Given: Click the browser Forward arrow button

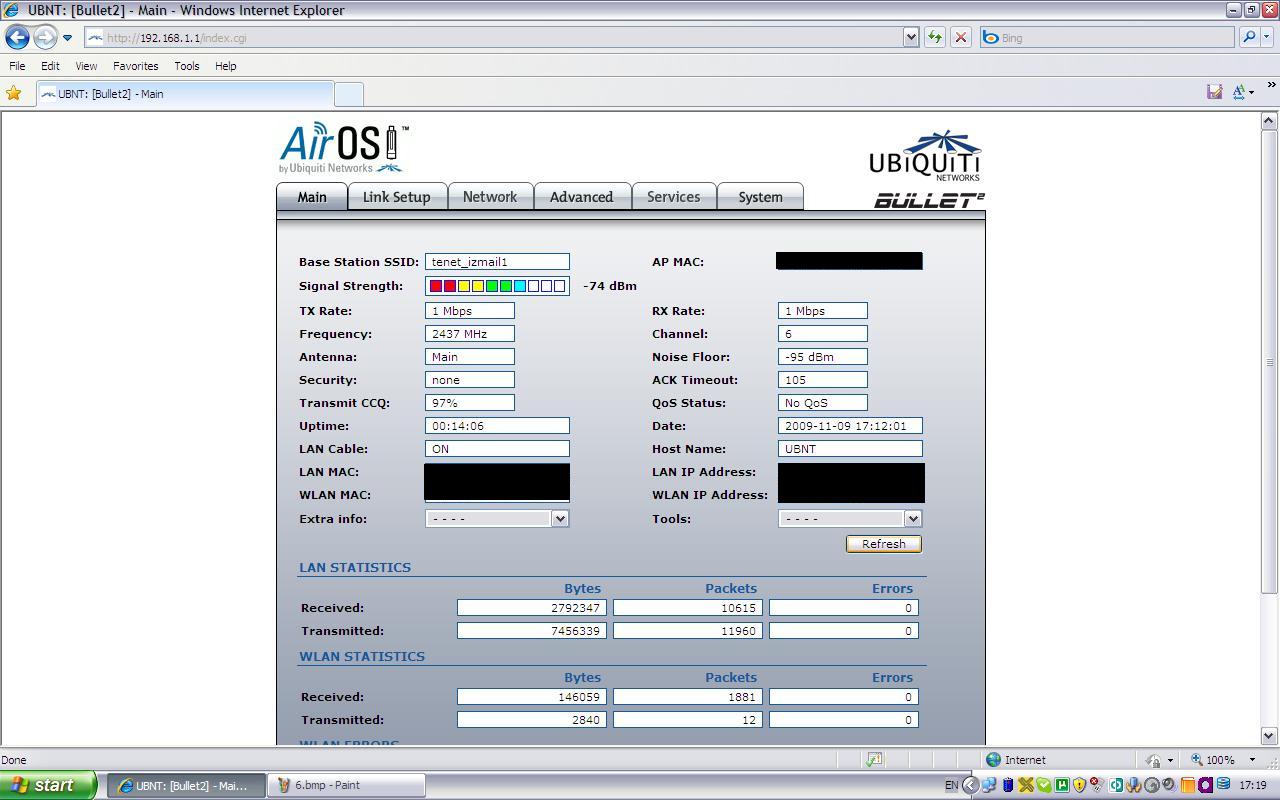Looking at the screenshot, I should point(45,38).
